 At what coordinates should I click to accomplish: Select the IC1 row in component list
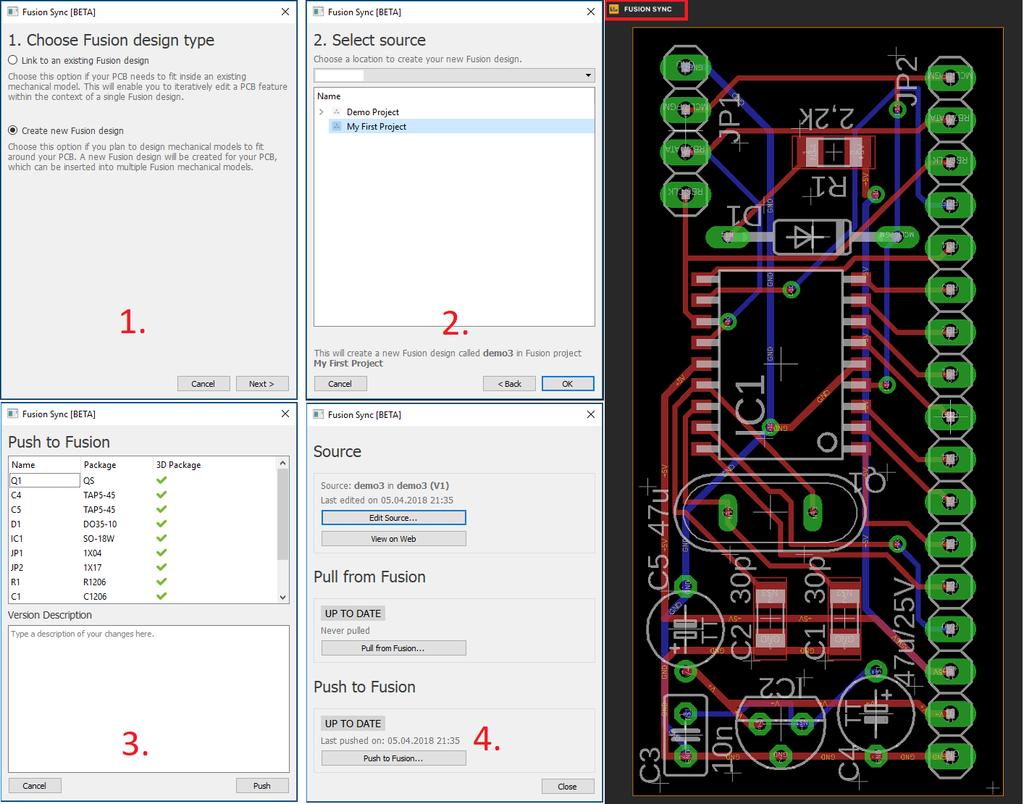coord(143,538)
